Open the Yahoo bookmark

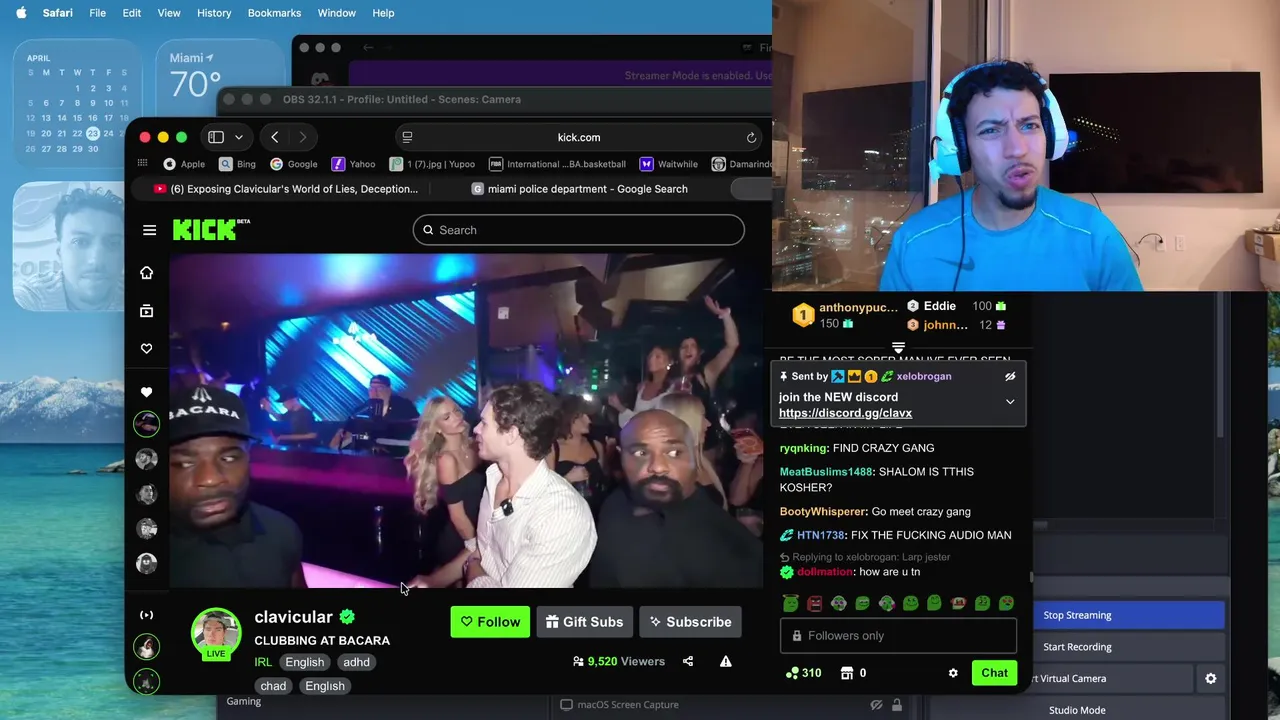point(354,164)
